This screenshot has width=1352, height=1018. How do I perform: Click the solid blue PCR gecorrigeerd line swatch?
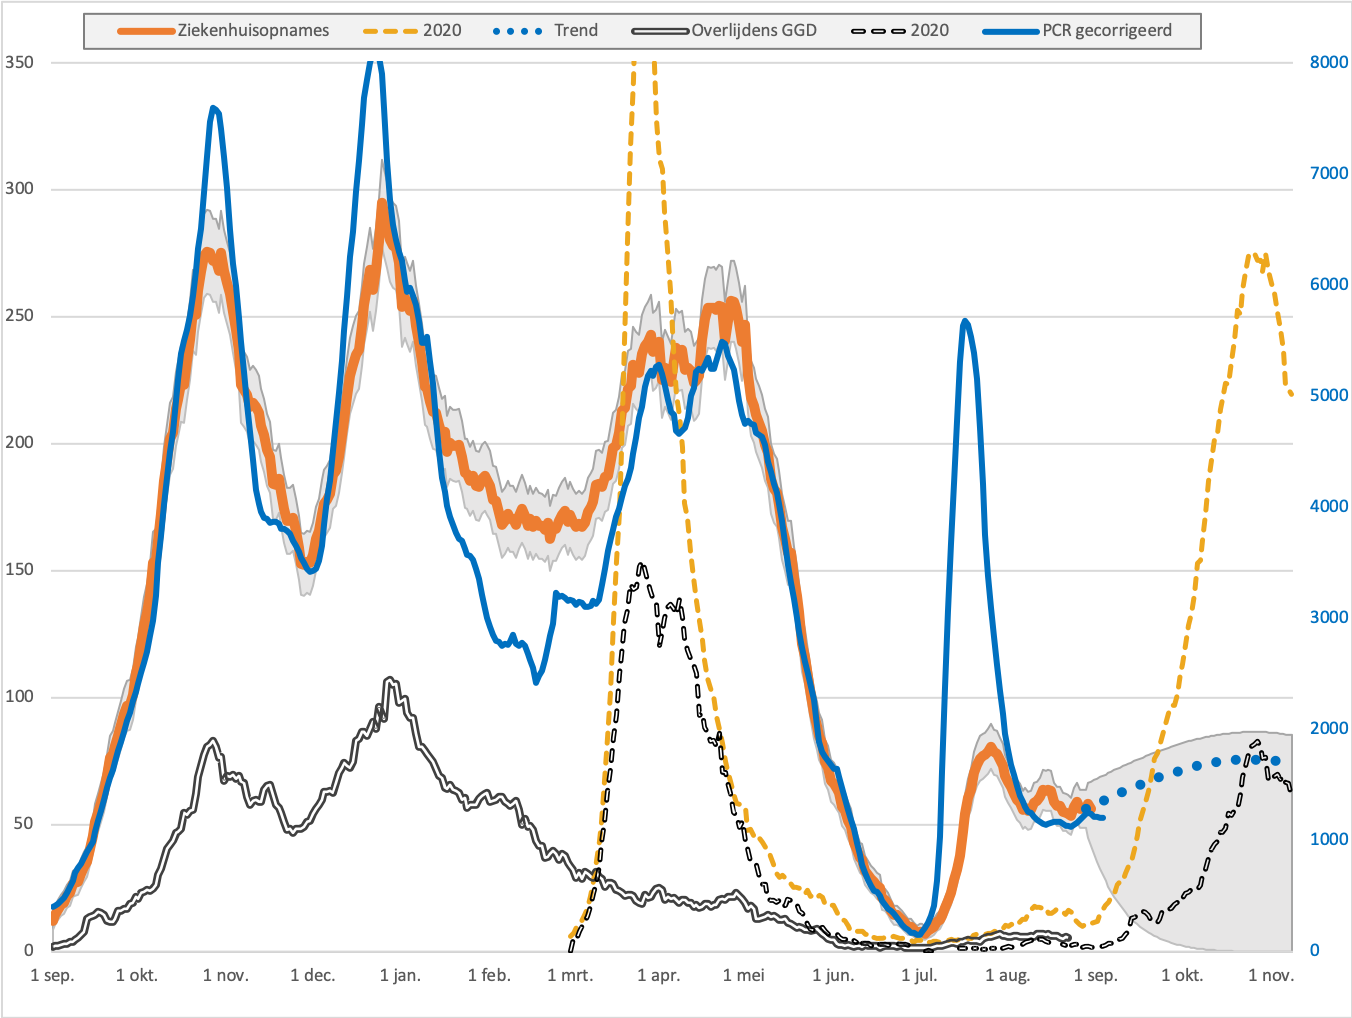click(1011, 31)
